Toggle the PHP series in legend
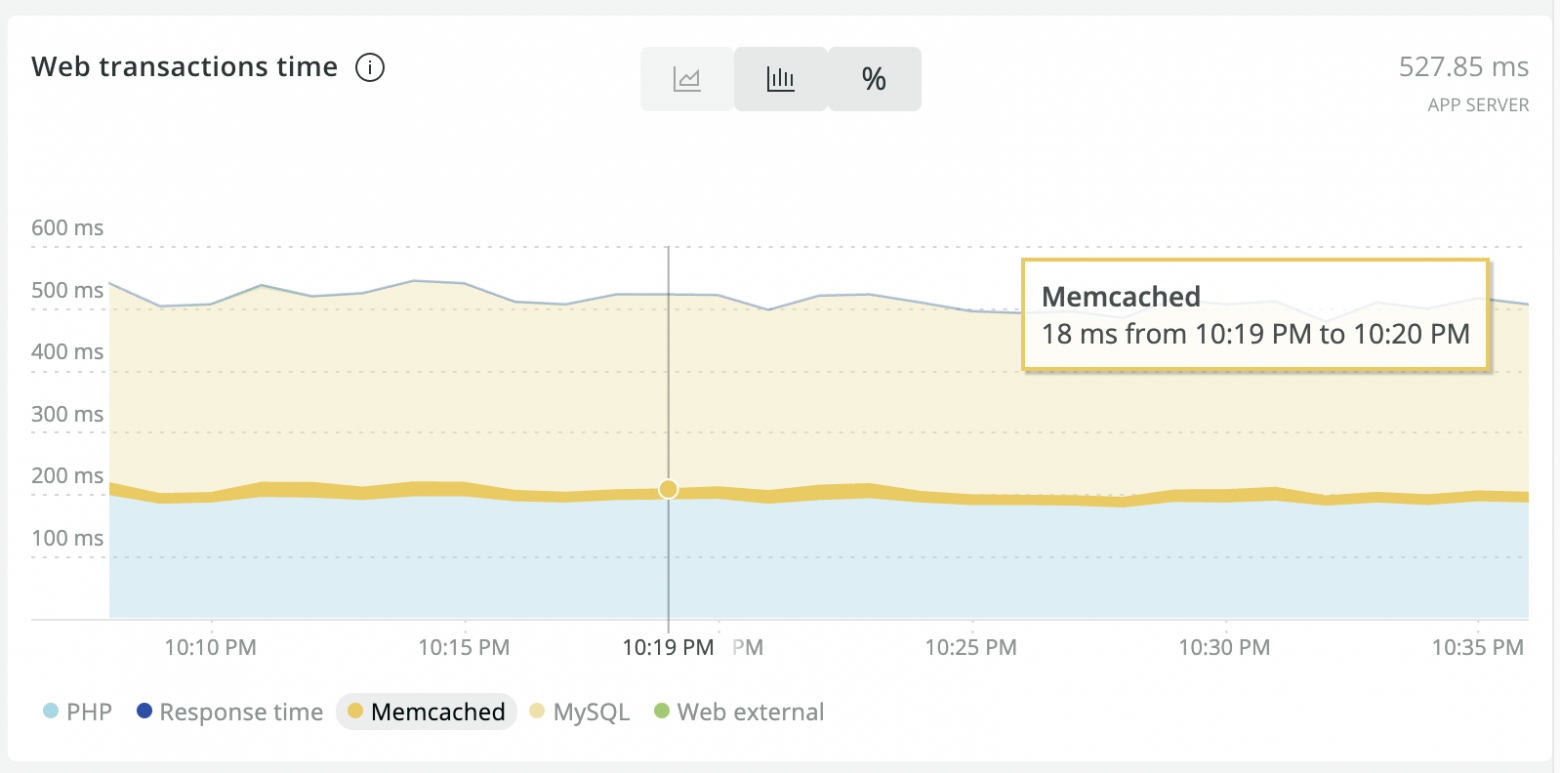Screen dimensions: 1560x773 pyautogui.click(x=88, y=712)
